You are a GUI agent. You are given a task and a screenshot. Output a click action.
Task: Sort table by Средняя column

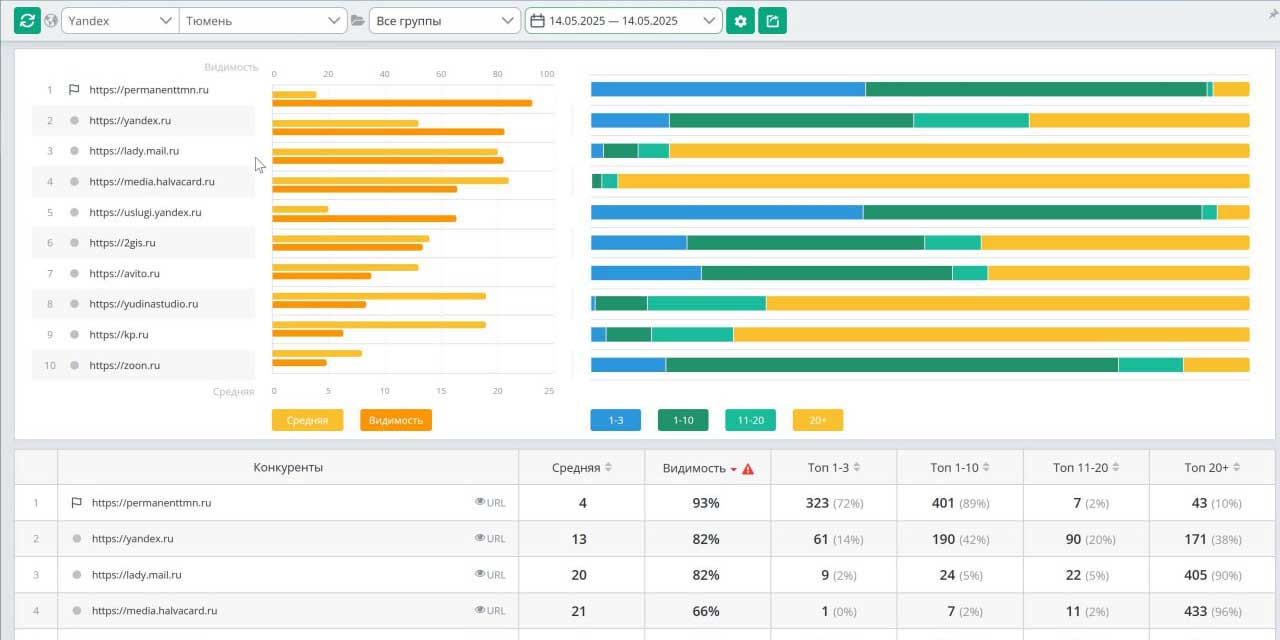tap(581, 467)
